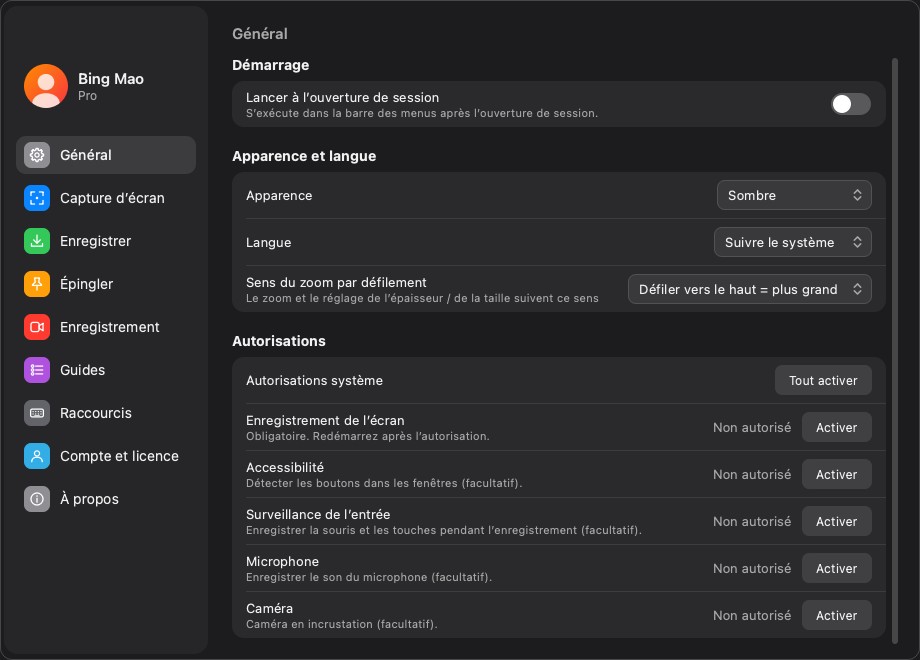This screenshot has width=920, height=660.
Task: Open the Apparence dropdown set to Sombre
Action: (x=794, y=195)
